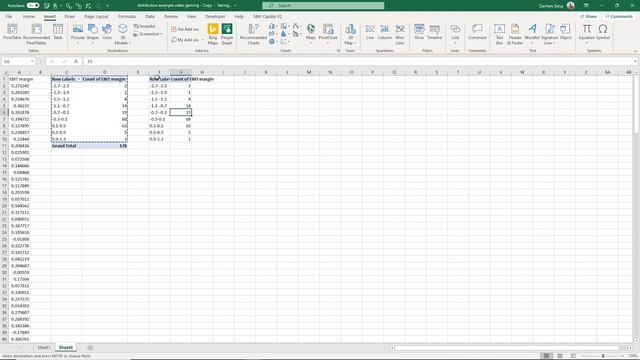Adjust the zoom slider
640x360 pixels.
click(603, 356)
